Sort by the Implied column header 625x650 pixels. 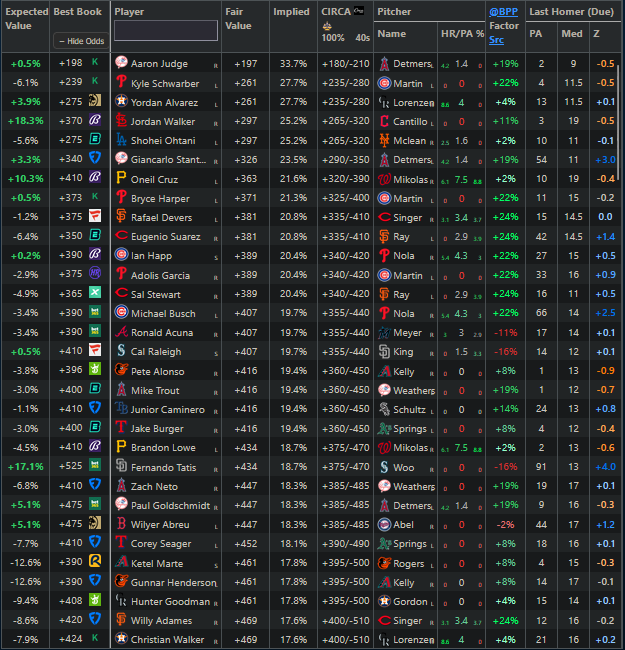(x=291, y=12)
